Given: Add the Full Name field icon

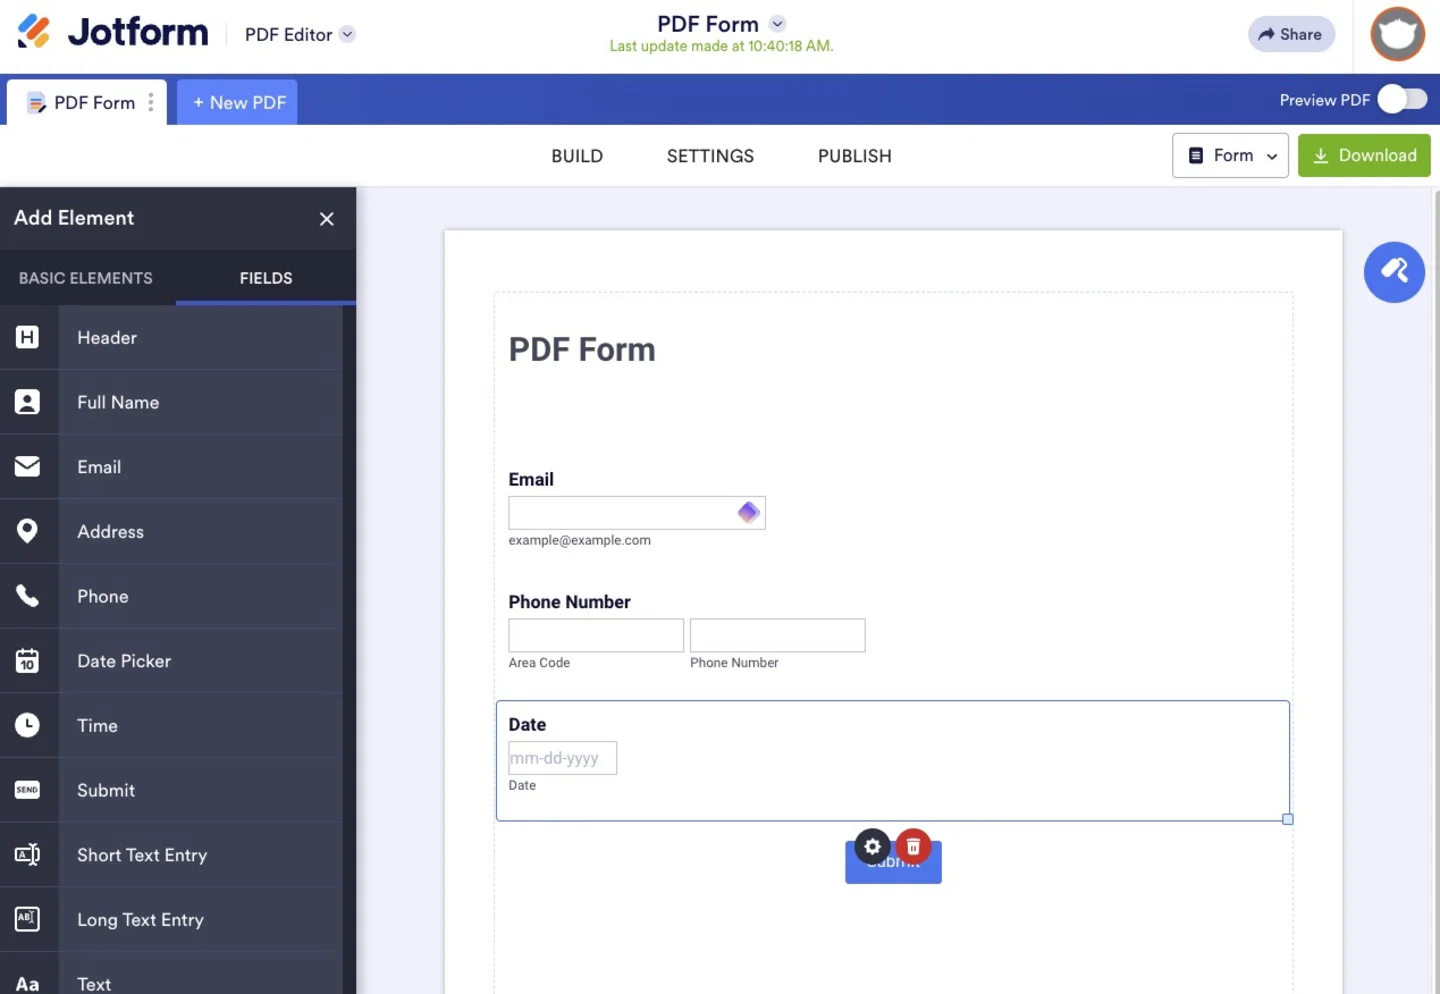Looking at the screenshot, I should coord(28,402).
